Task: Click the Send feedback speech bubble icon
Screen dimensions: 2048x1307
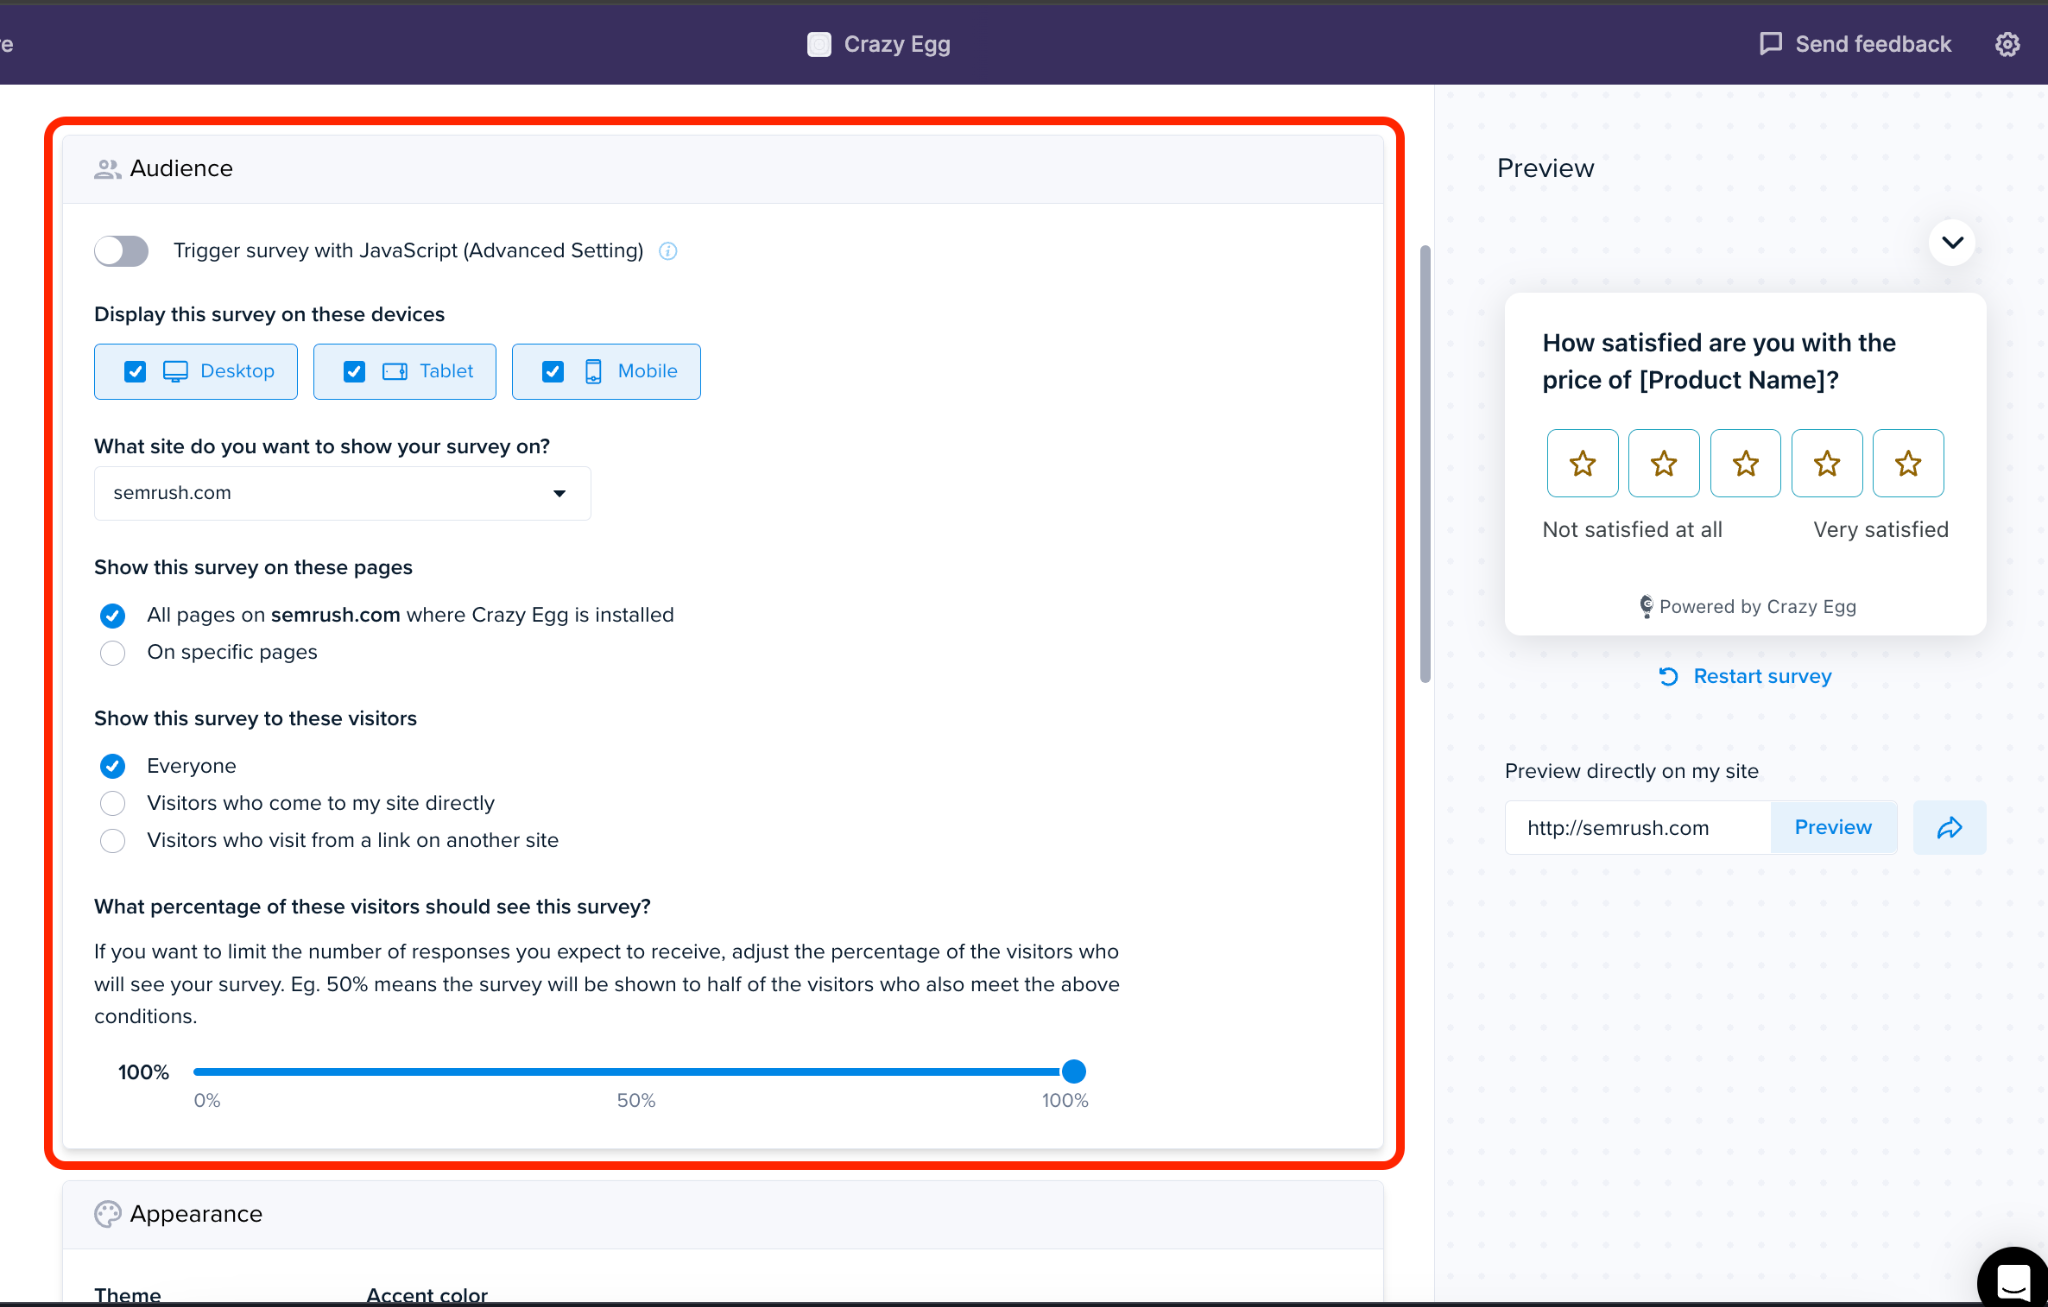Action: [1770, 44]
